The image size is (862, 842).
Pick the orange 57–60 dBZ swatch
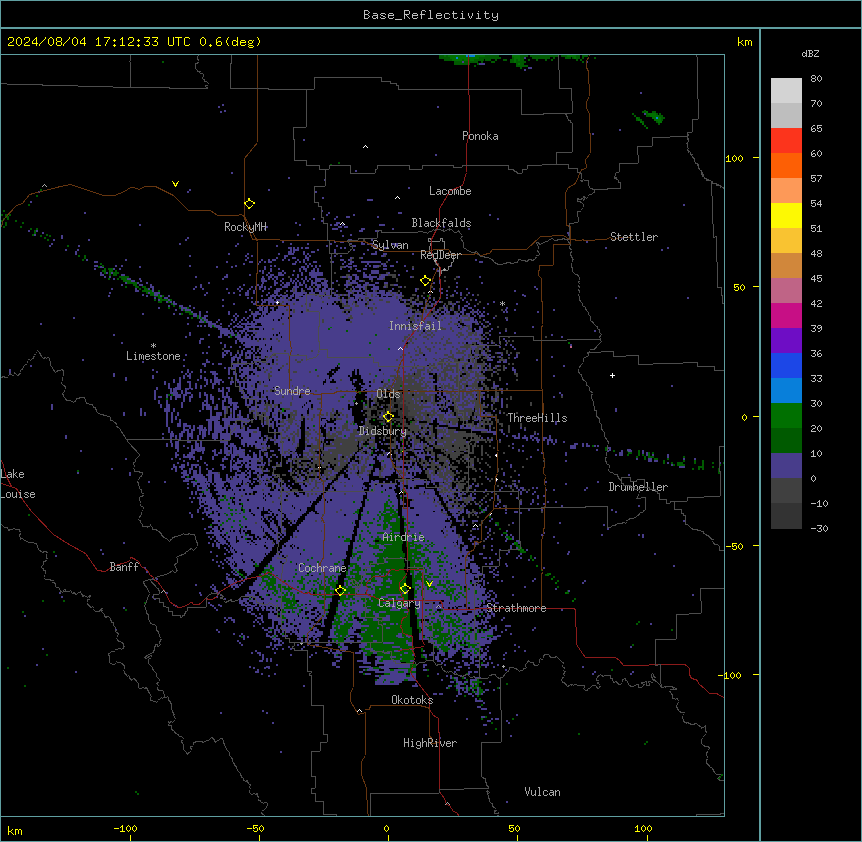coord(786,165)
